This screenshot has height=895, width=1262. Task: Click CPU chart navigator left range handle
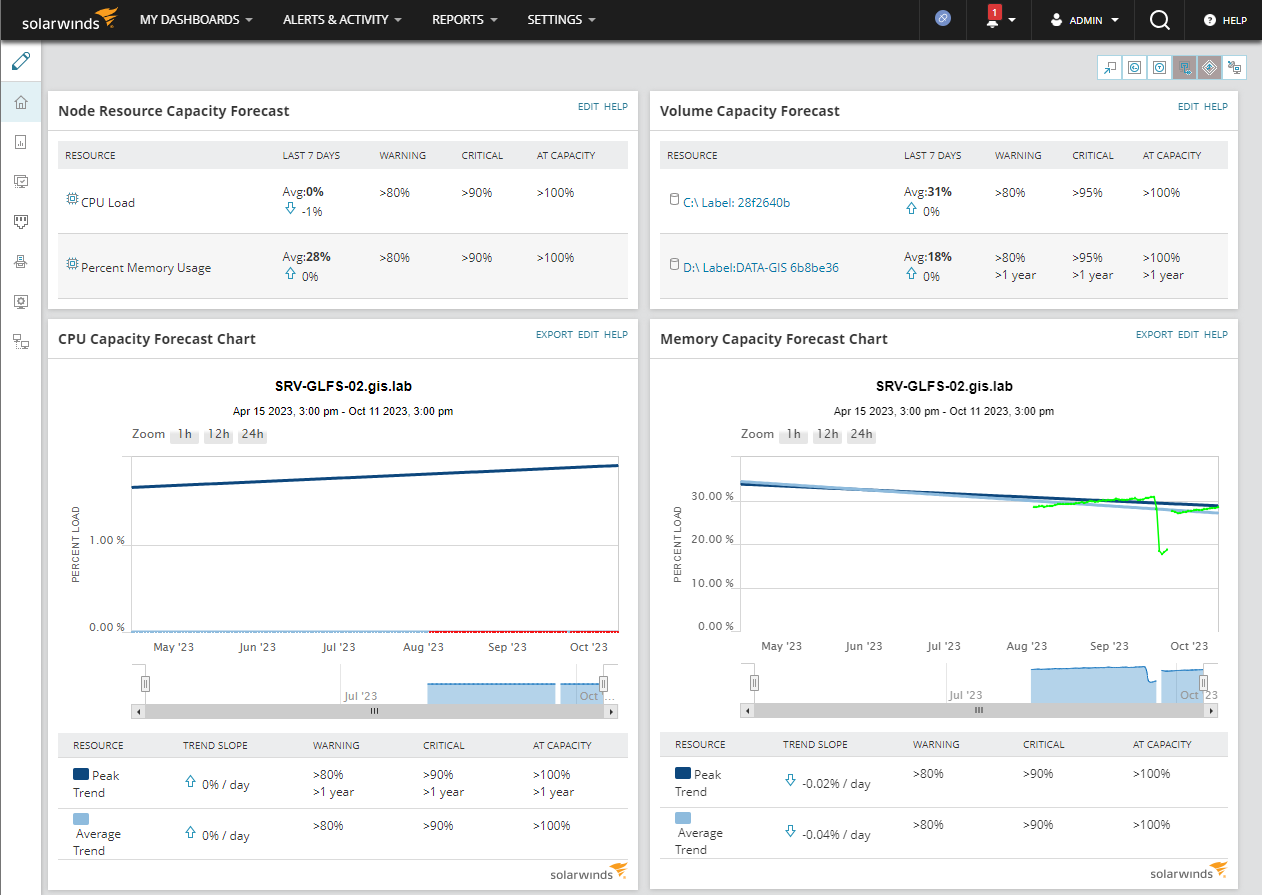coord(145,683)
